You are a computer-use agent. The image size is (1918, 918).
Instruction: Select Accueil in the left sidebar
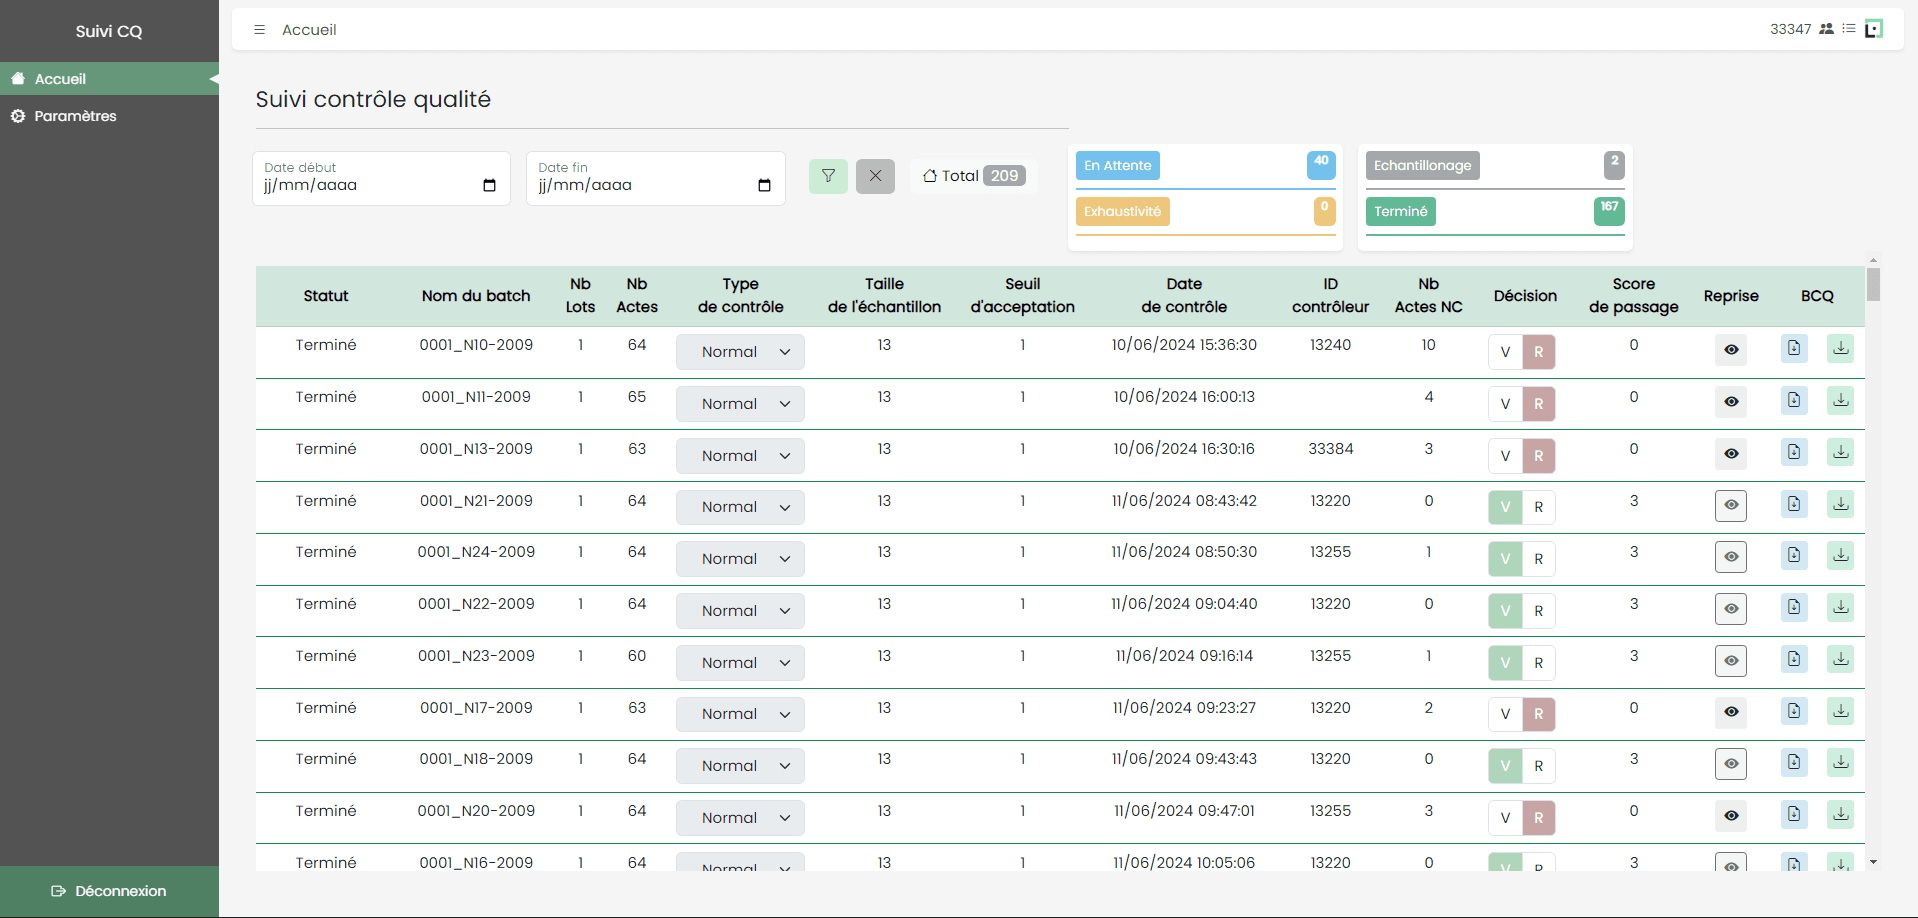click(61, 79)
